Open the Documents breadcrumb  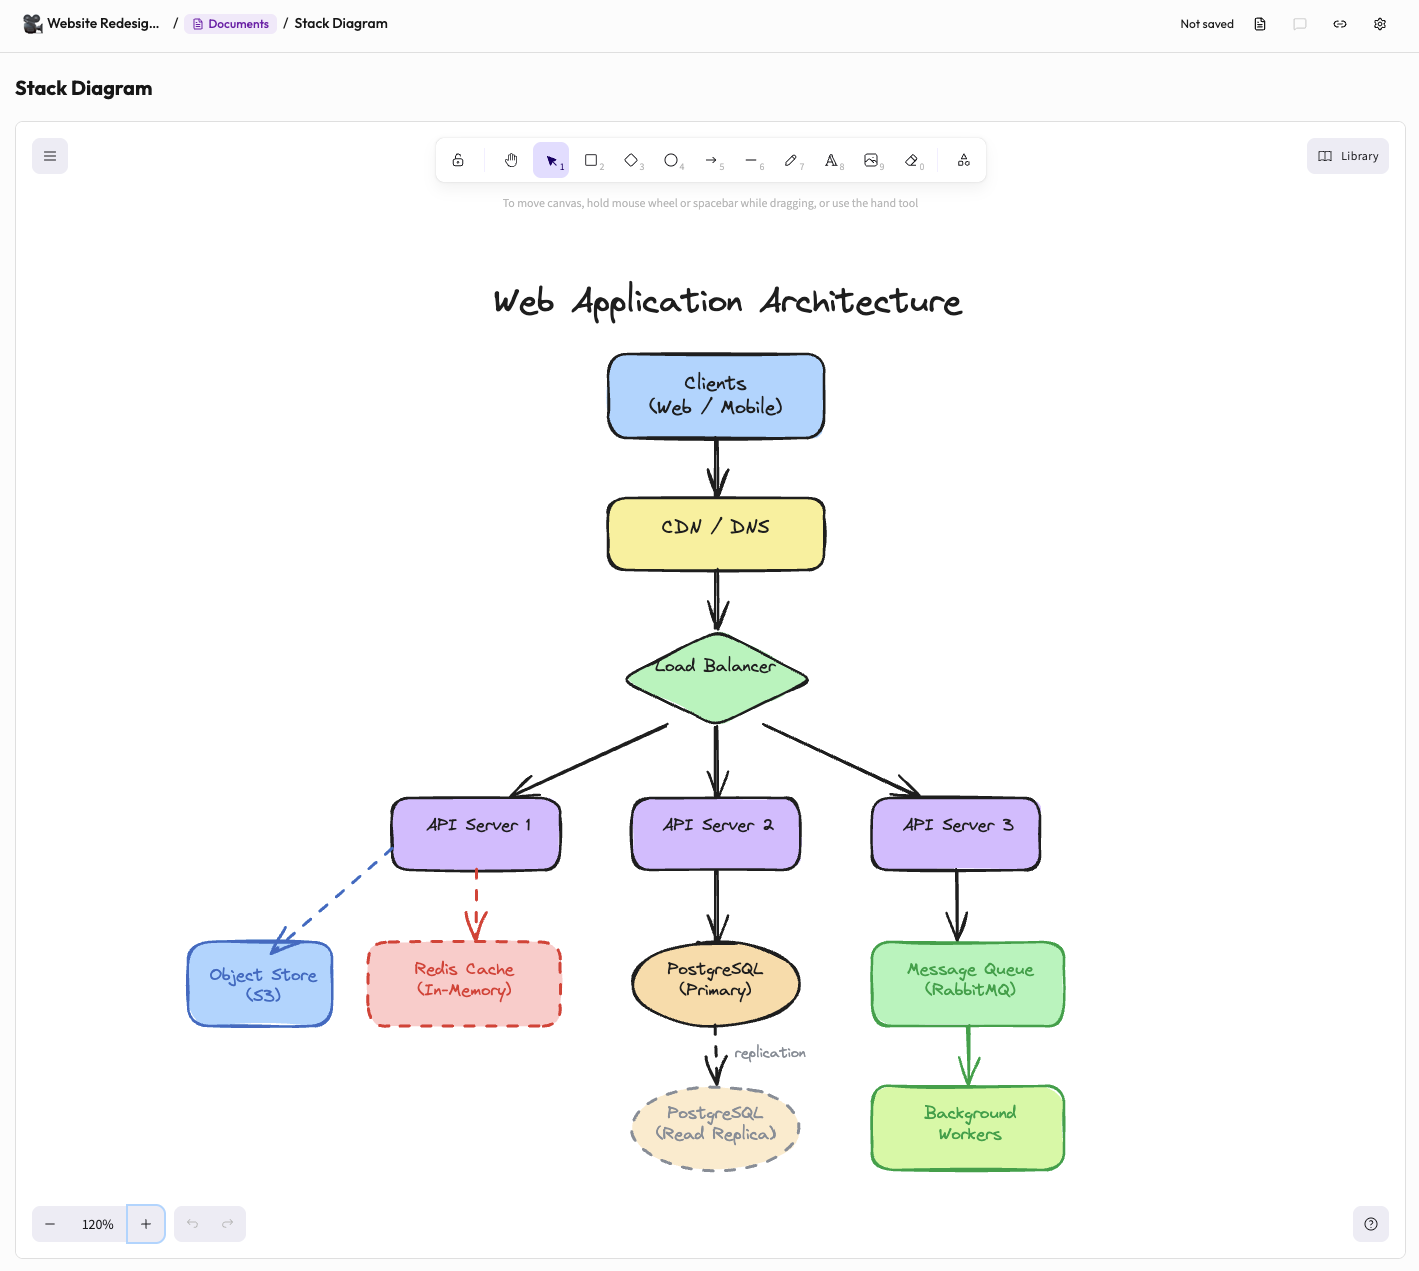click(230, 23)
